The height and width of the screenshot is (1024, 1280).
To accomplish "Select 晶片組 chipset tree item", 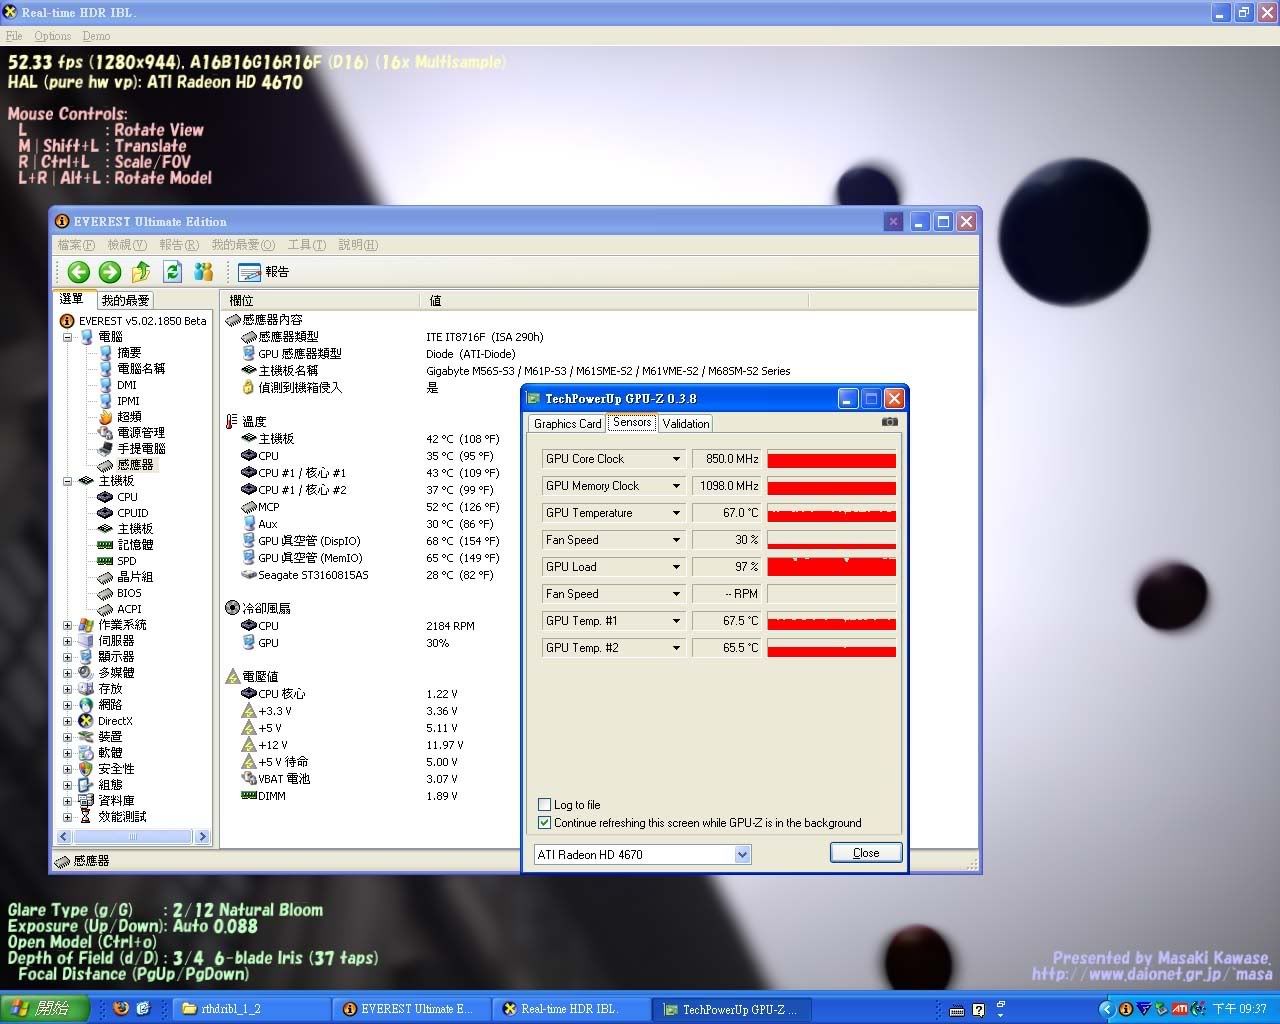I will point(135,577).
